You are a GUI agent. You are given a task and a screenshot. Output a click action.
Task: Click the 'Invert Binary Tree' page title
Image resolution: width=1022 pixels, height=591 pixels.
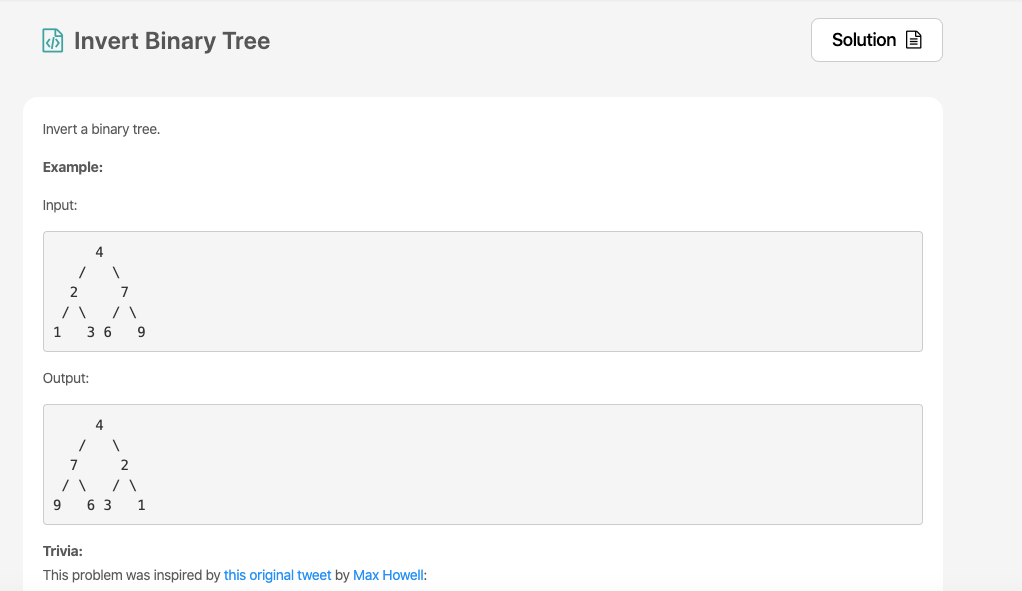(x=172, y=41)
